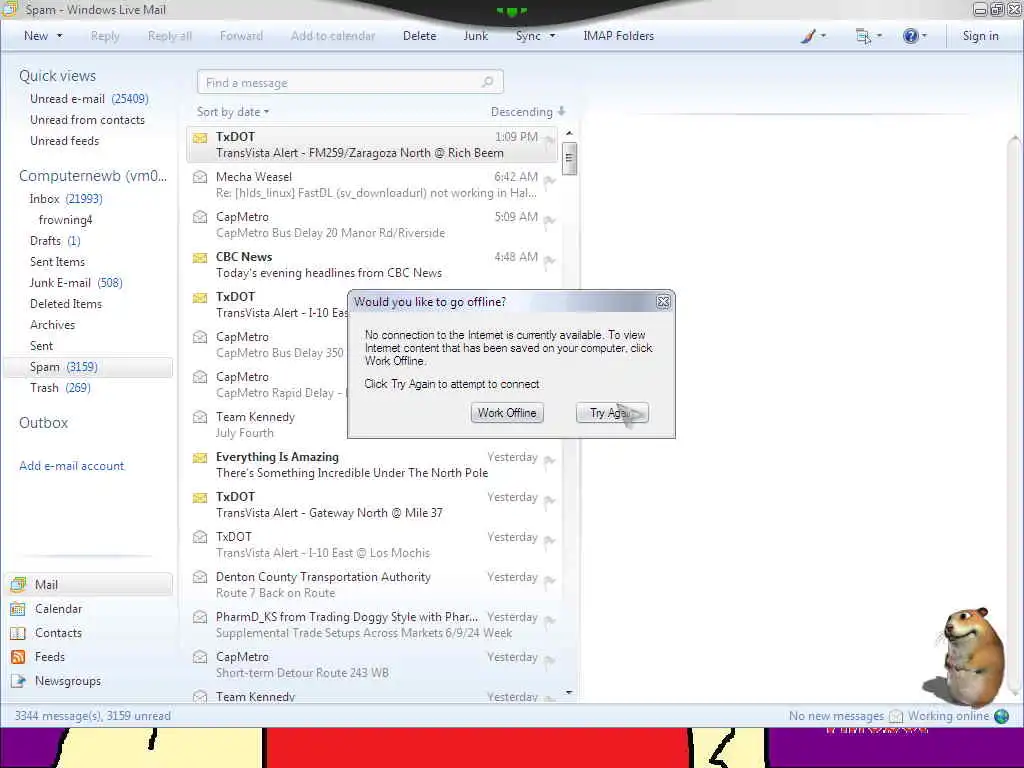Click Add e-mail account link
The image size is (1024, 768).
pos(71,466)
